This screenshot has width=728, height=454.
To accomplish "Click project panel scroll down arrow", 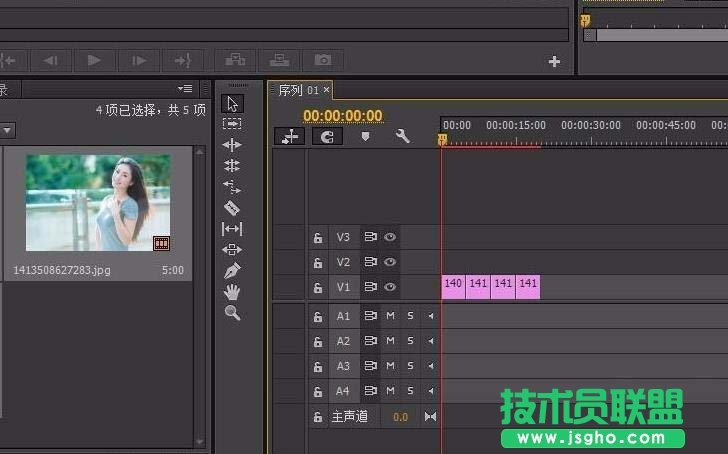I will [200, 441].
